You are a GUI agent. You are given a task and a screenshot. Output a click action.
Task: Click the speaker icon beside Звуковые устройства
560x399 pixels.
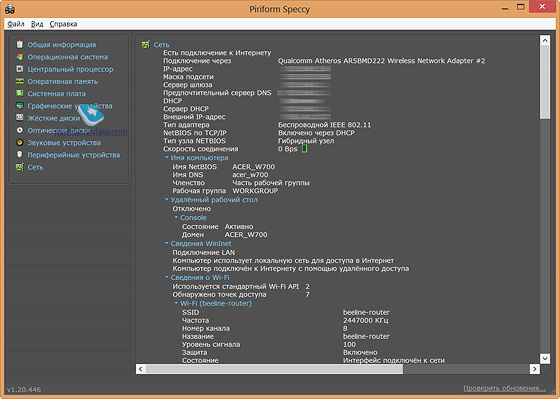(x=20, y=142)
